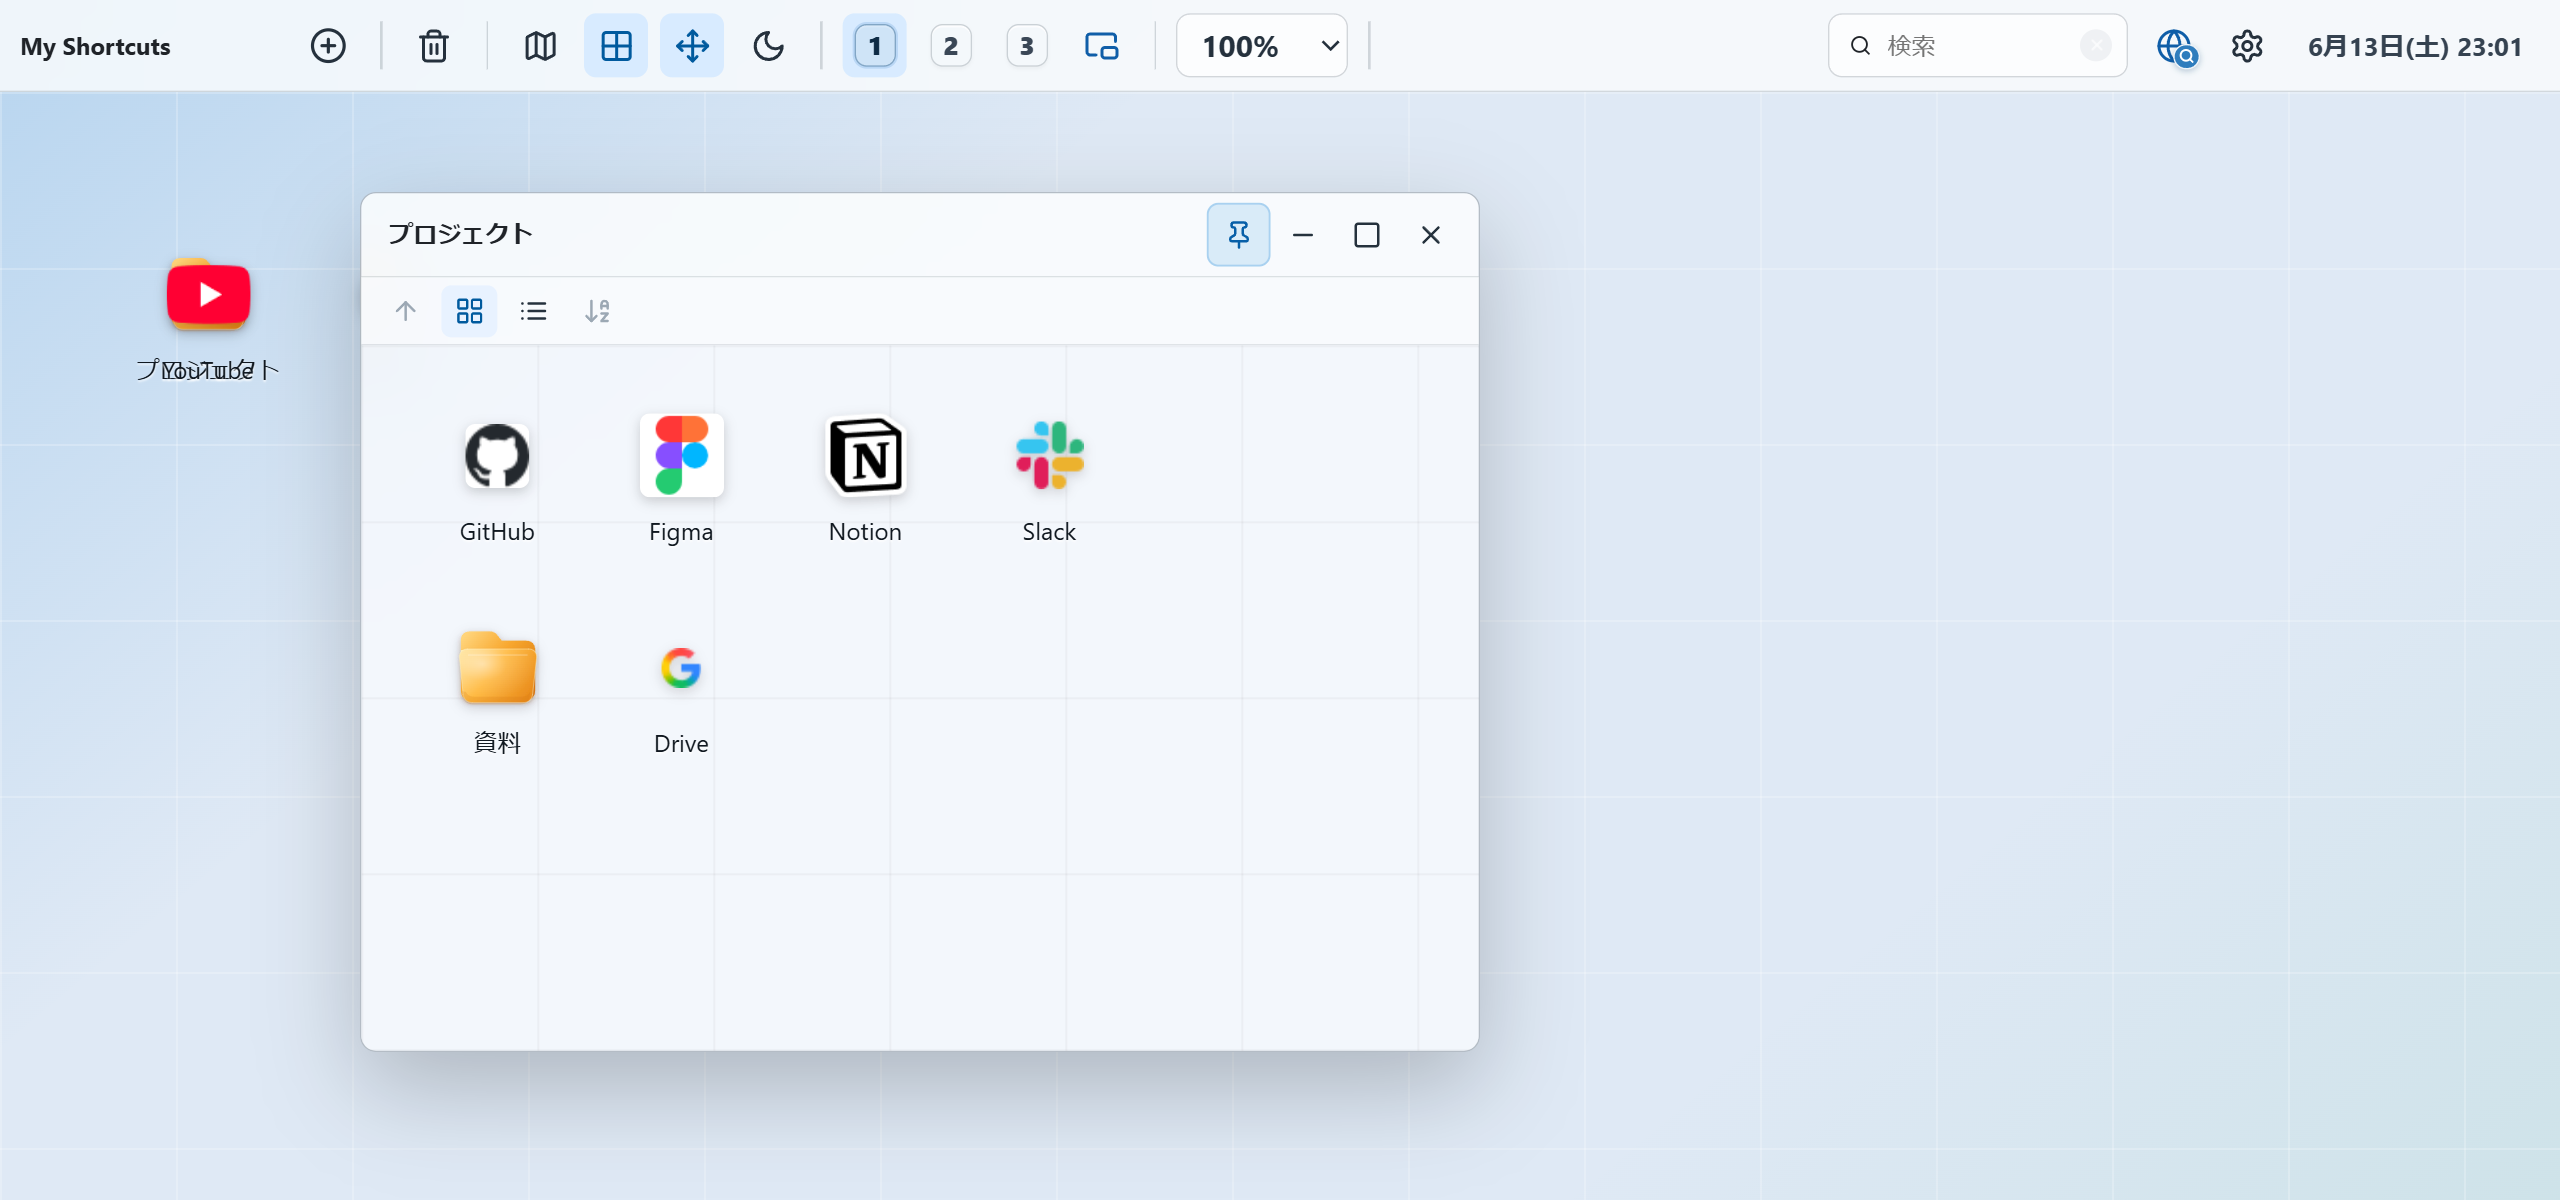Maximize the プロジェクト window
2560x1200 pixels.
click(1367, 235)
